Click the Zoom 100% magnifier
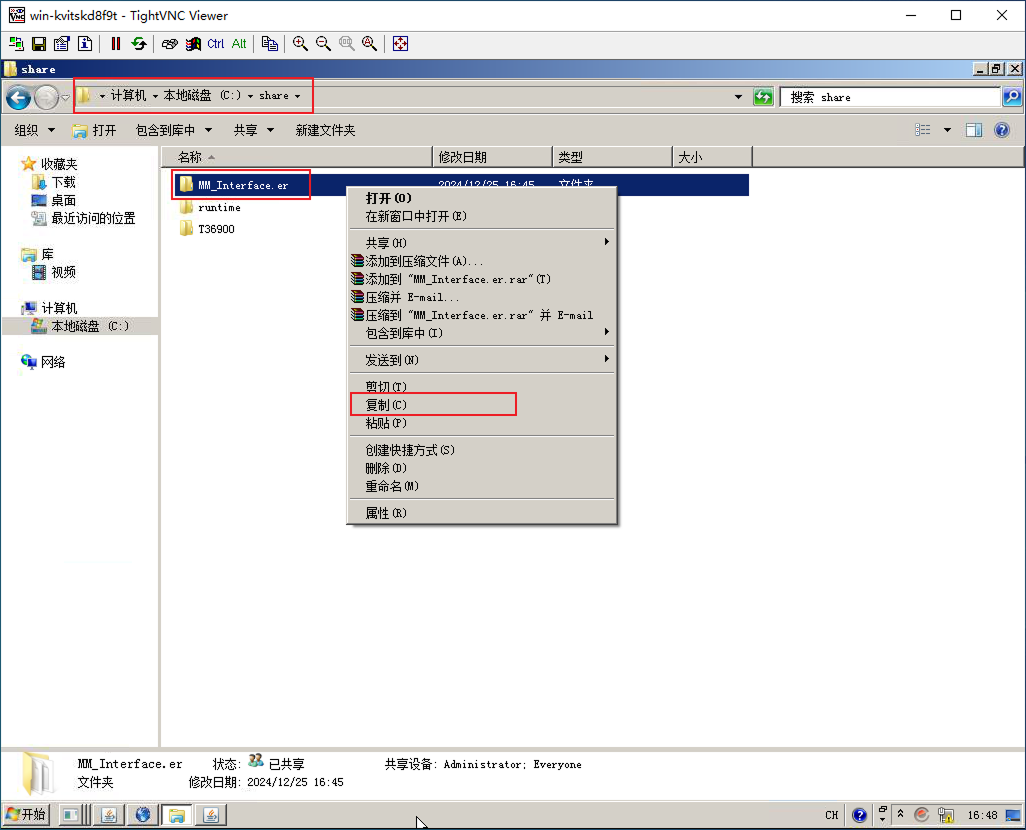The width and height of the screenshot is (1026, 830). (x=347, y=44)
